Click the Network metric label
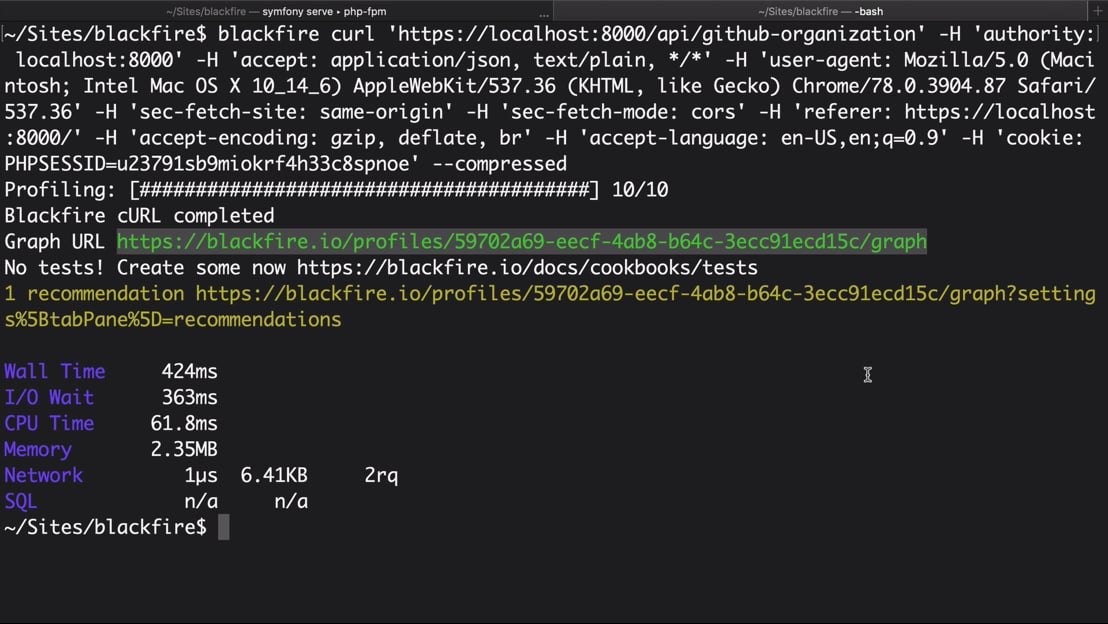The height and width of the screenshot is (624, 1108). 43,476
